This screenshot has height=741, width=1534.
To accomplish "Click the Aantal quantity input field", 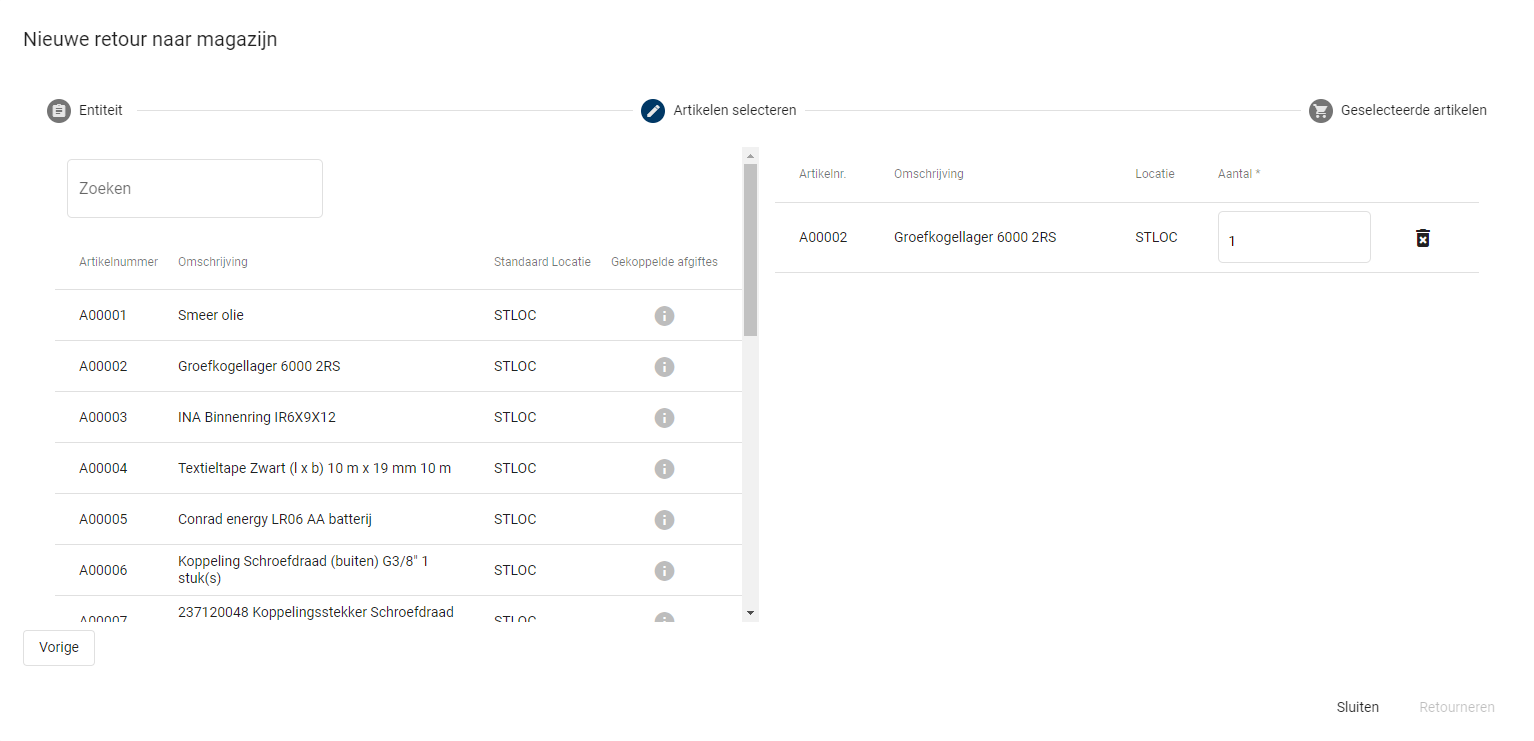I will 1293,238.
